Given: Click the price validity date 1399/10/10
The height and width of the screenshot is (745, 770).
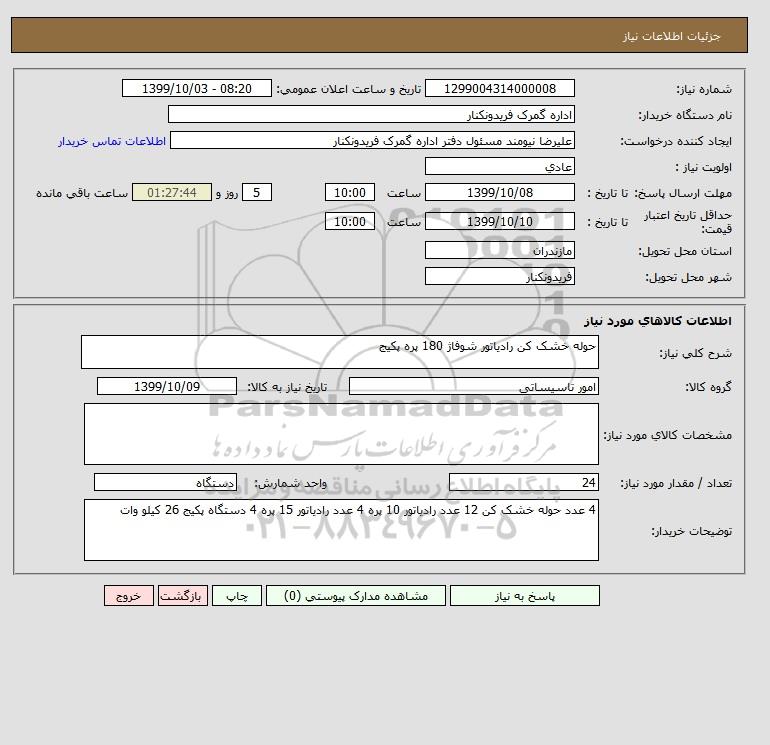Looking at the screenshot, I should coord(500,221).
